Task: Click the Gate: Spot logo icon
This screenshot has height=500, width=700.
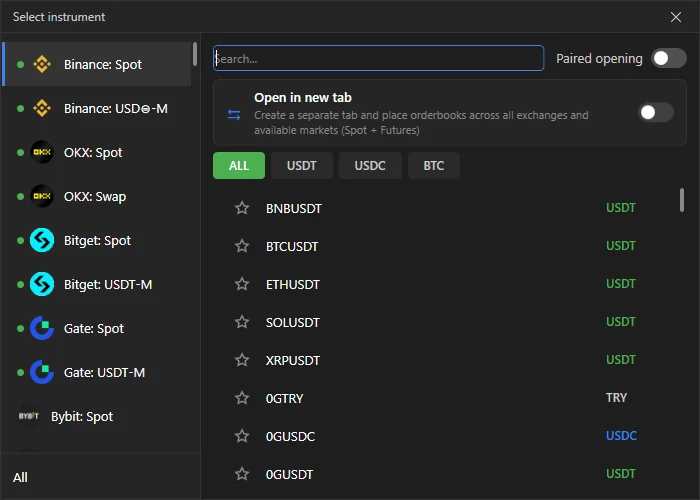Action: (x=42, y=329)
